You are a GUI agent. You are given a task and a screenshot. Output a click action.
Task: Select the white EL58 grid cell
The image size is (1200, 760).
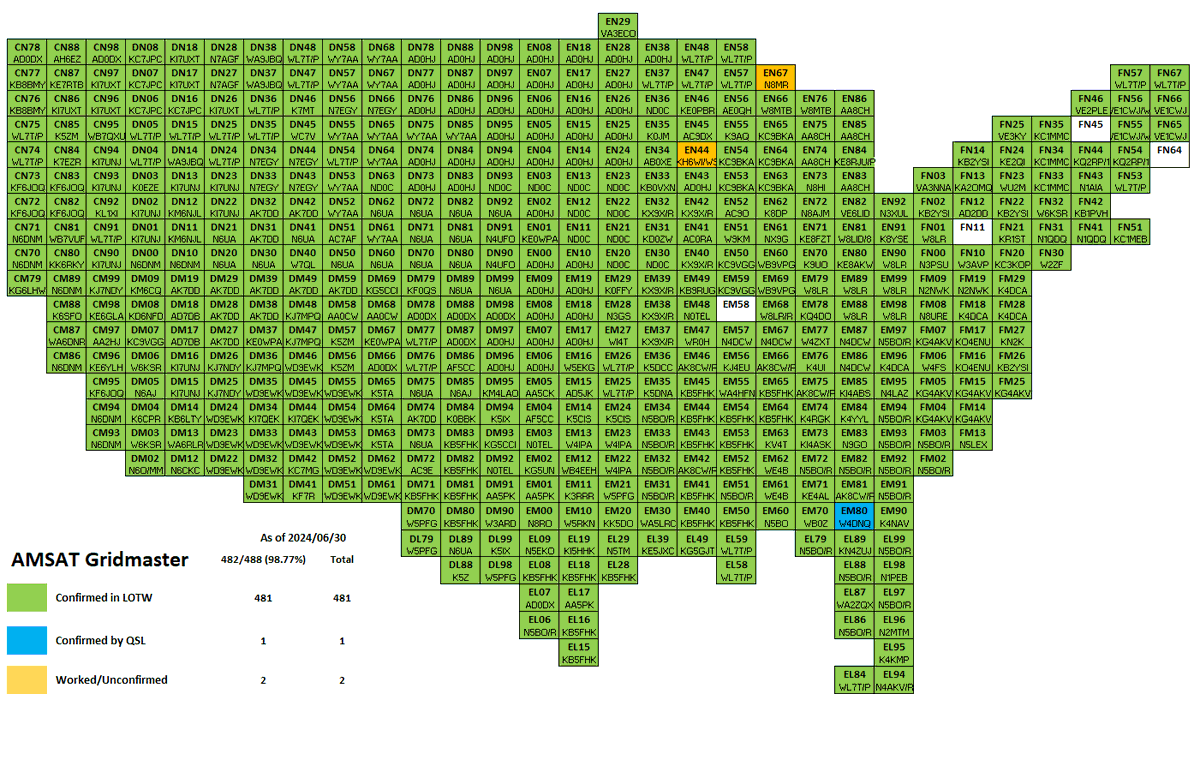(x=736, y=568)
